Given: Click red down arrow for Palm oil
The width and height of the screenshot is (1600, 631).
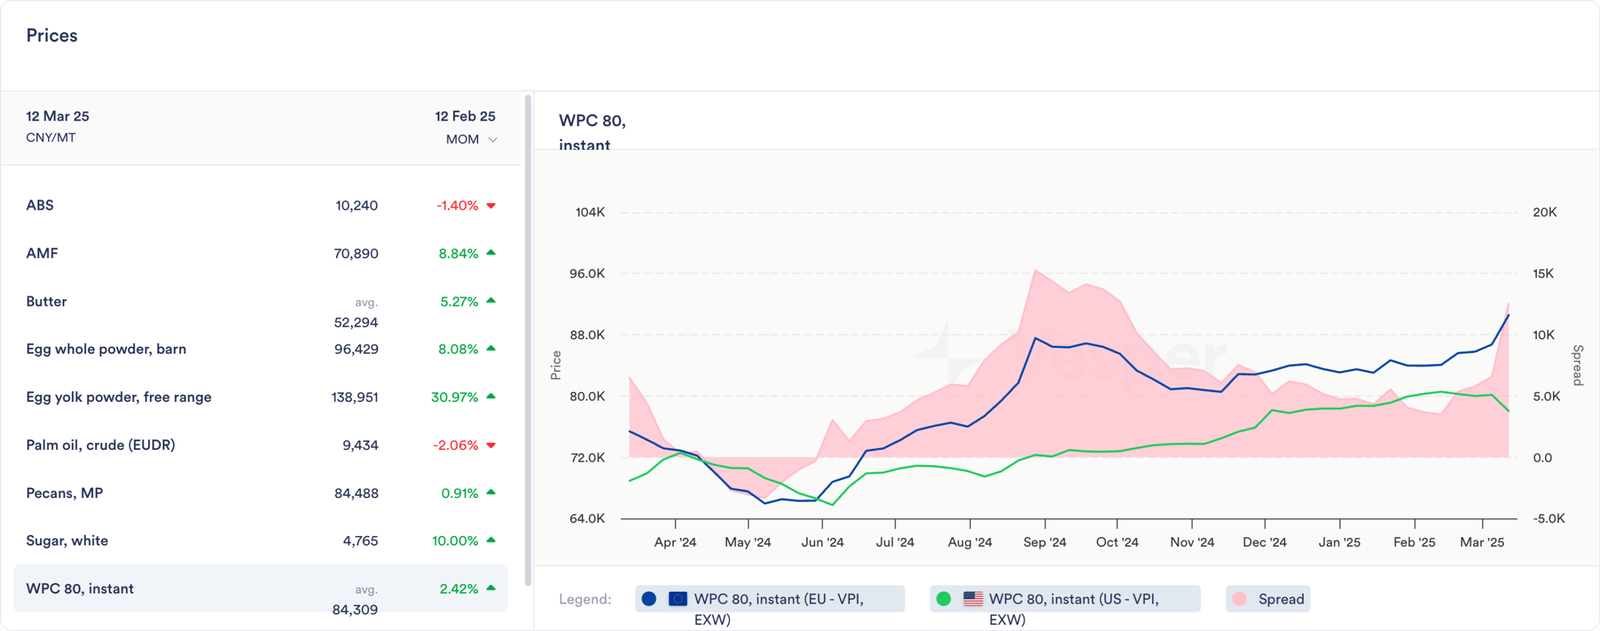Looking at the screenshot, I should pyautogui.click(x=491, y=445).
